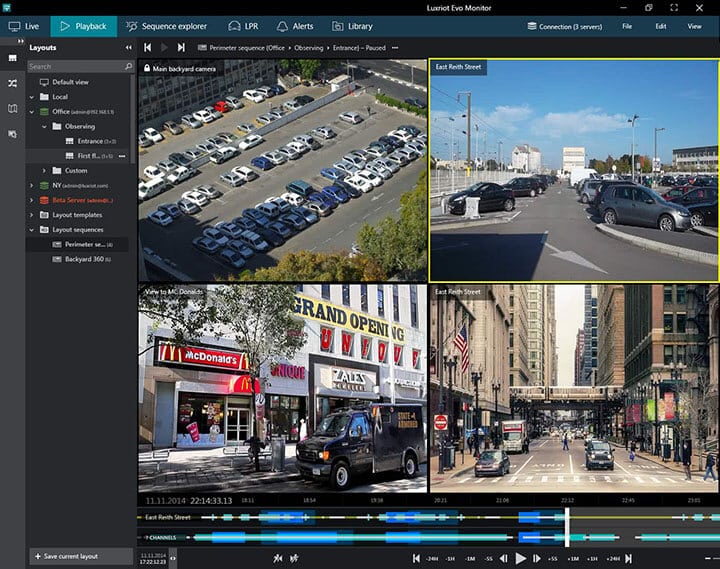The width and height of the screenshot is (720, 569).
Task: Collapse the Office server tree node
Action: coord(32,112)
